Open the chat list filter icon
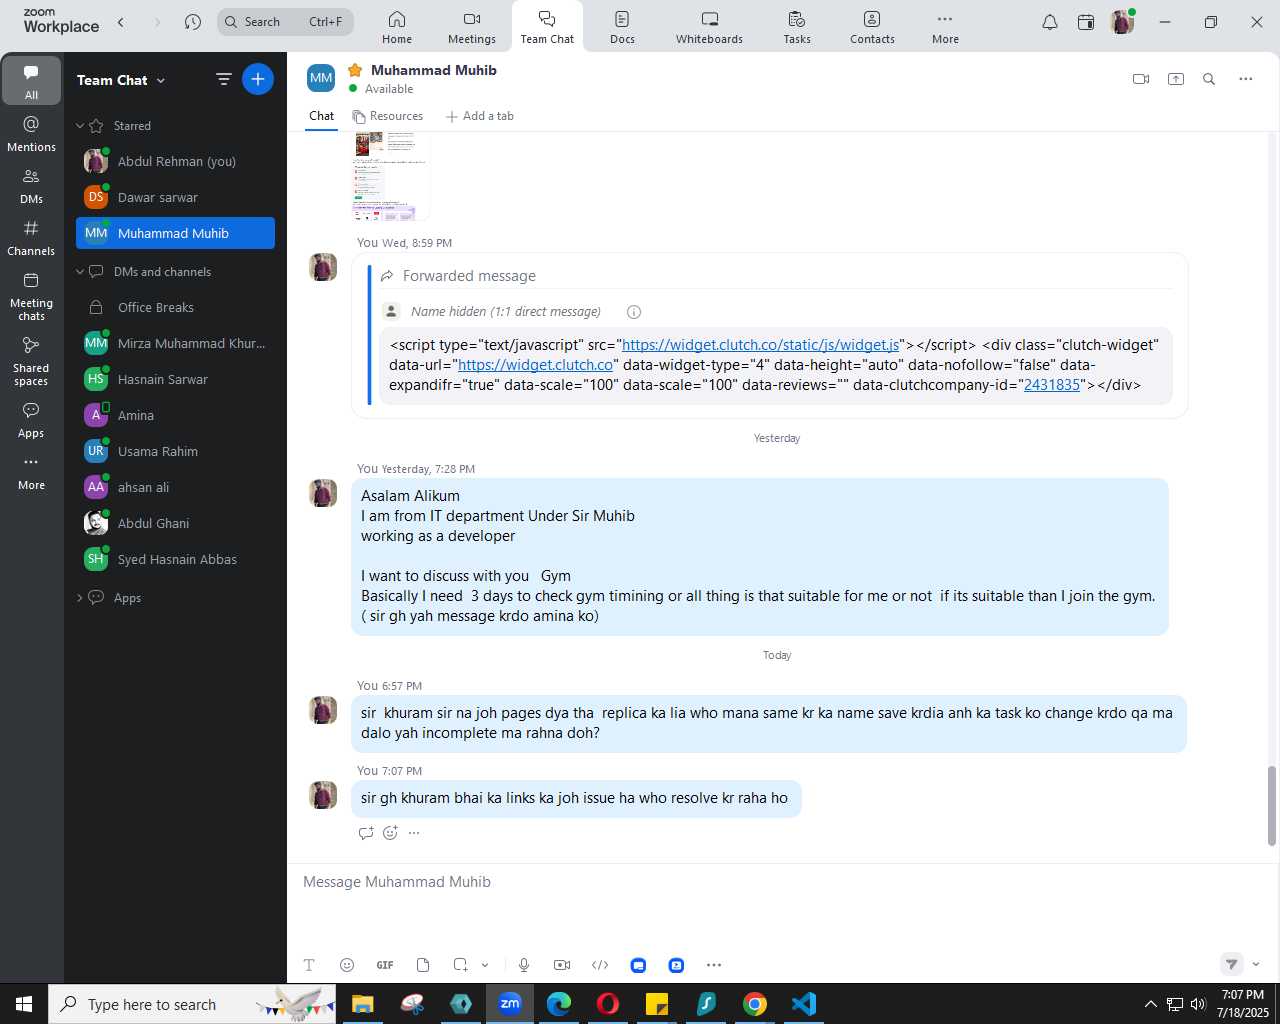Screen dimensions: 1280x1024 224,79
